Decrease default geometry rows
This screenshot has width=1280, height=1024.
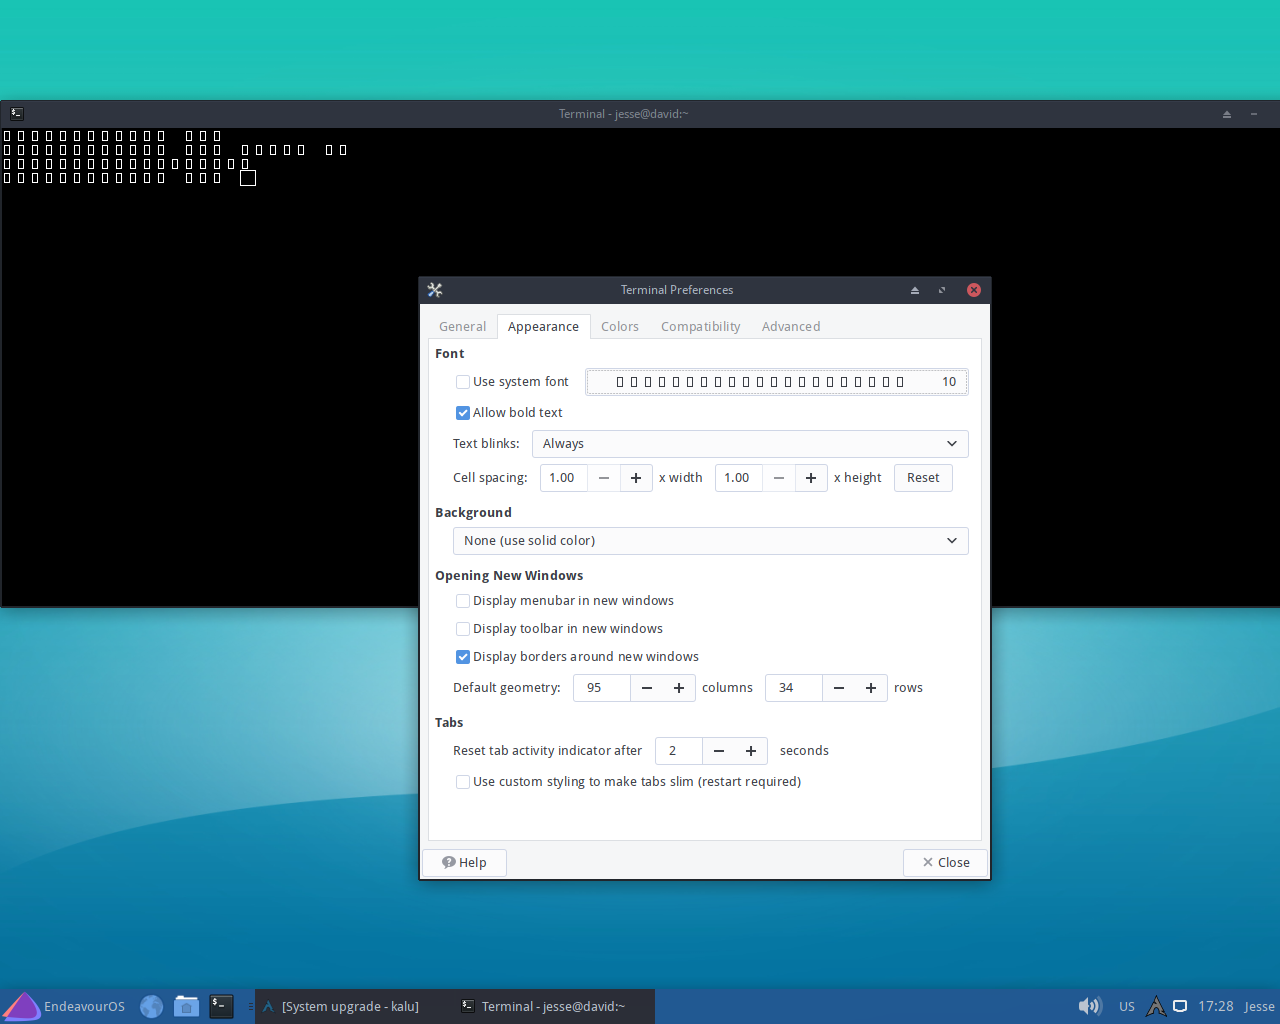click(x=839, y=688)
